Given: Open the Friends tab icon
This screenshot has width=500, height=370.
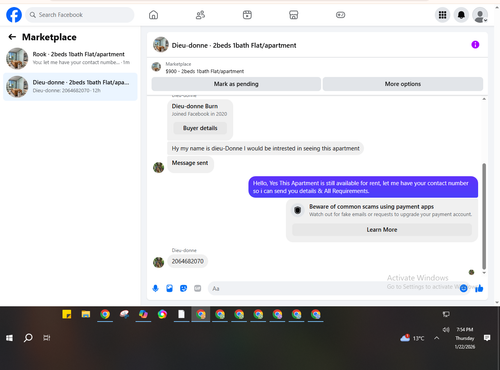Looking at the screenshot, I should click(200, 15).
